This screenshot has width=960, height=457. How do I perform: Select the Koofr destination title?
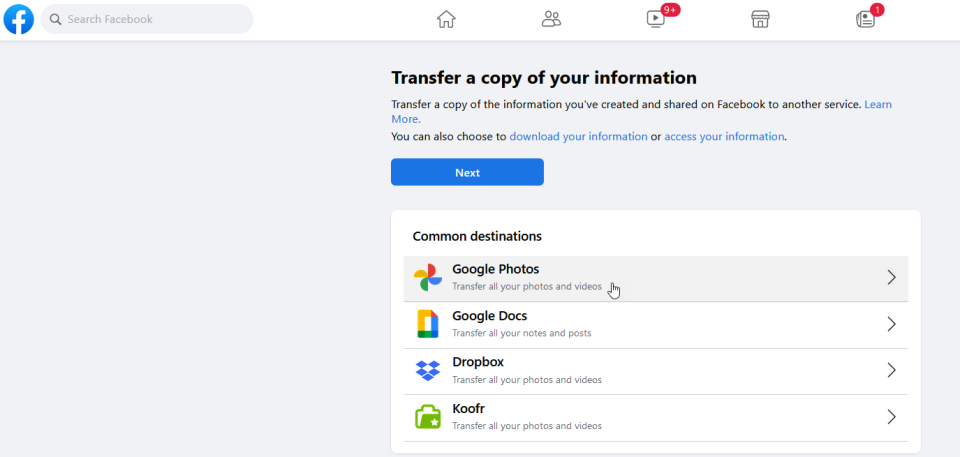[x=468, y=409]
